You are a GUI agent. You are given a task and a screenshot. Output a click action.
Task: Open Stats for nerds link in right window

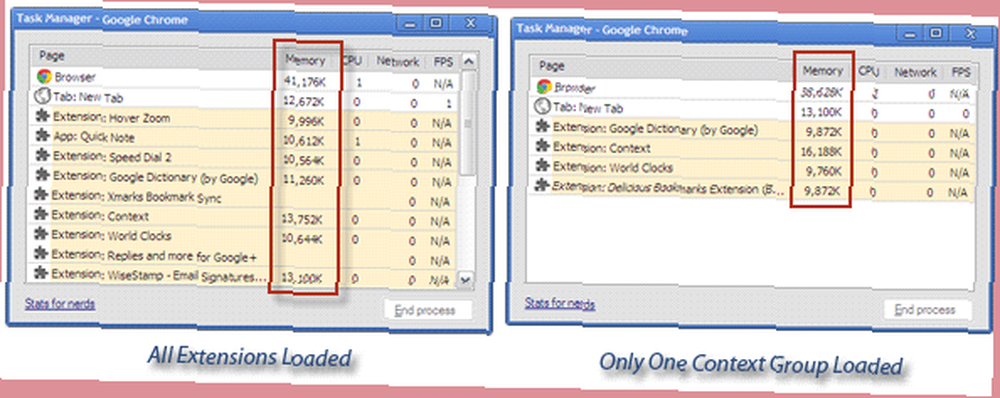click(560, 304)
